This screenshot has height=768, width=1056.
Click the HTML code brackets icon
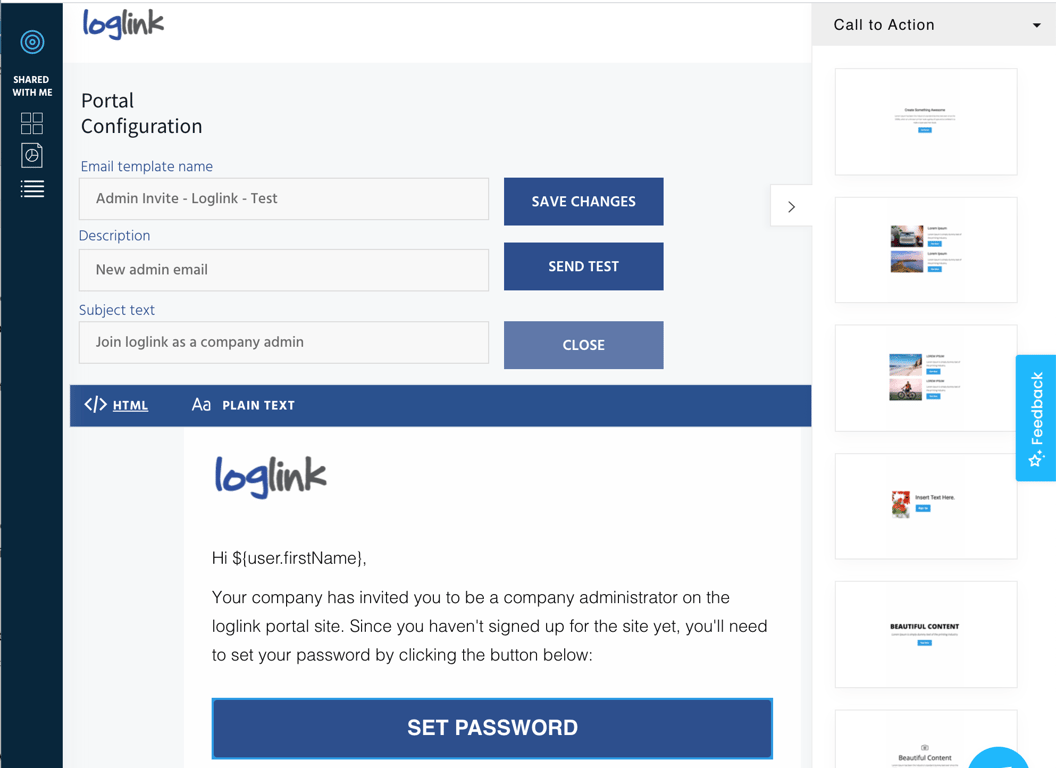click(x=95, y=405)
